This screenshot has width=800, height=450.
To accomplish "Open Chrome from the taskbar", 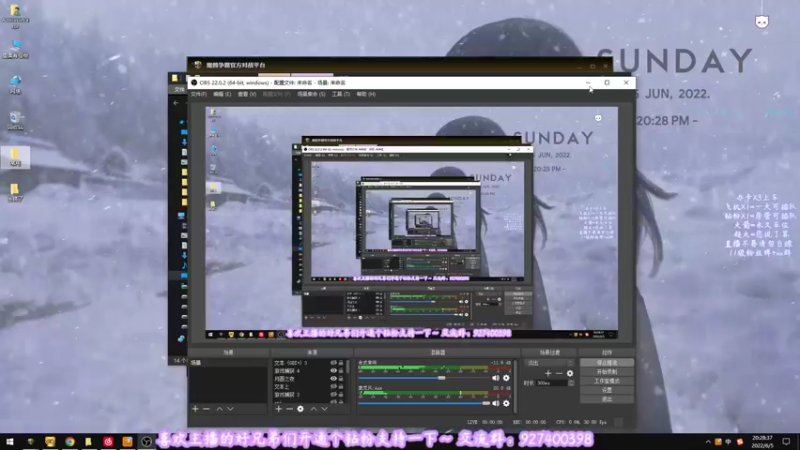I will point(69,442).
